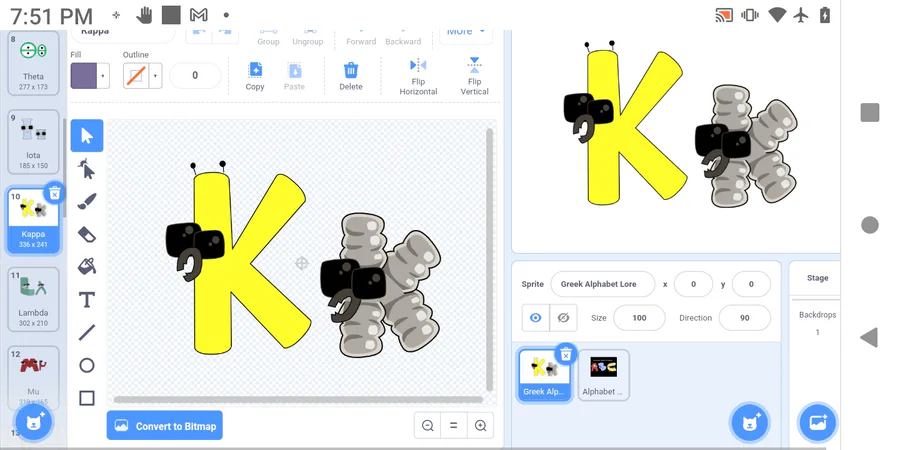This screenshot has height=450, width=900.
Task: Select the Kappa costume thumbnail
Action: click(x=33, y=220)
